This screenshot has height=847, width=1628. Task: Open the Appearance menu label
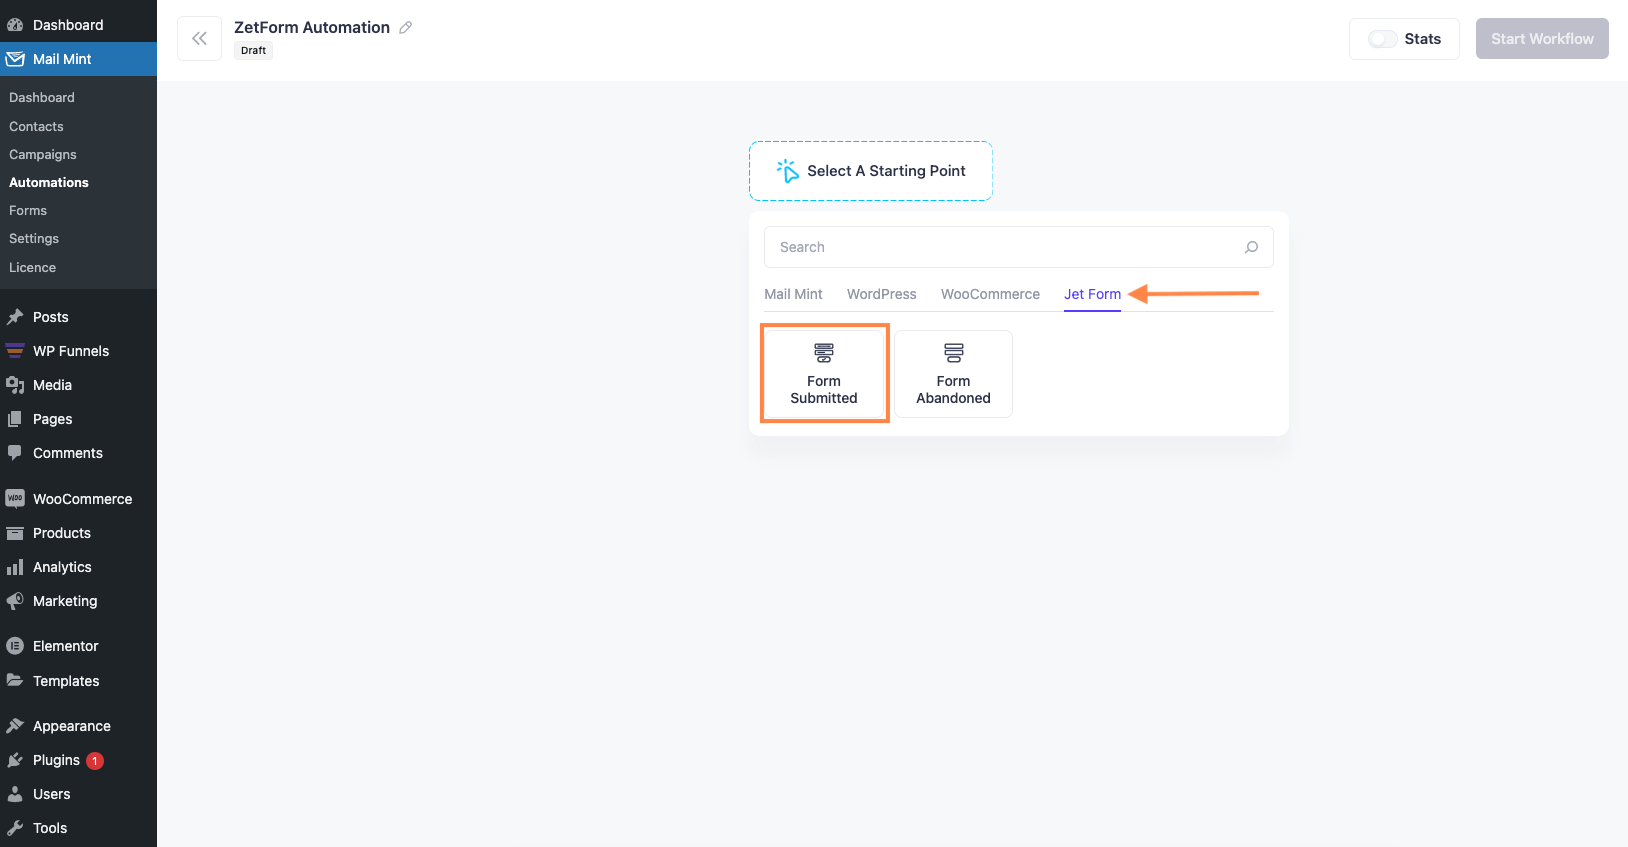click(x=72, y=726)
